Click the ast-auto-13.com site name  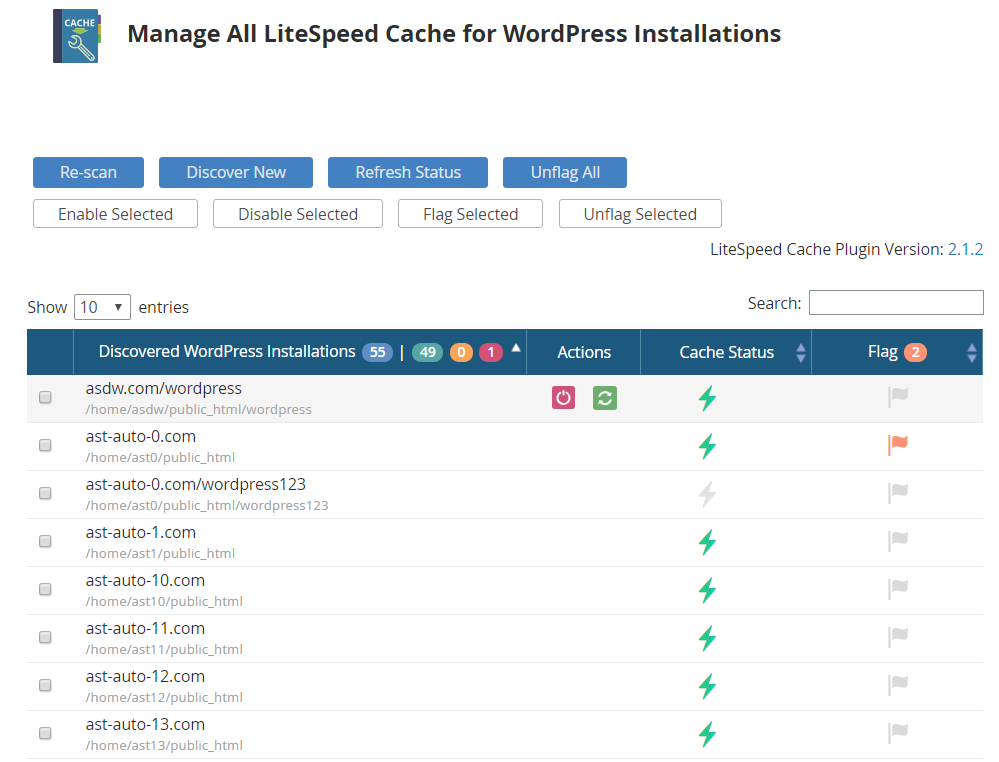click(x=145, y=725)
